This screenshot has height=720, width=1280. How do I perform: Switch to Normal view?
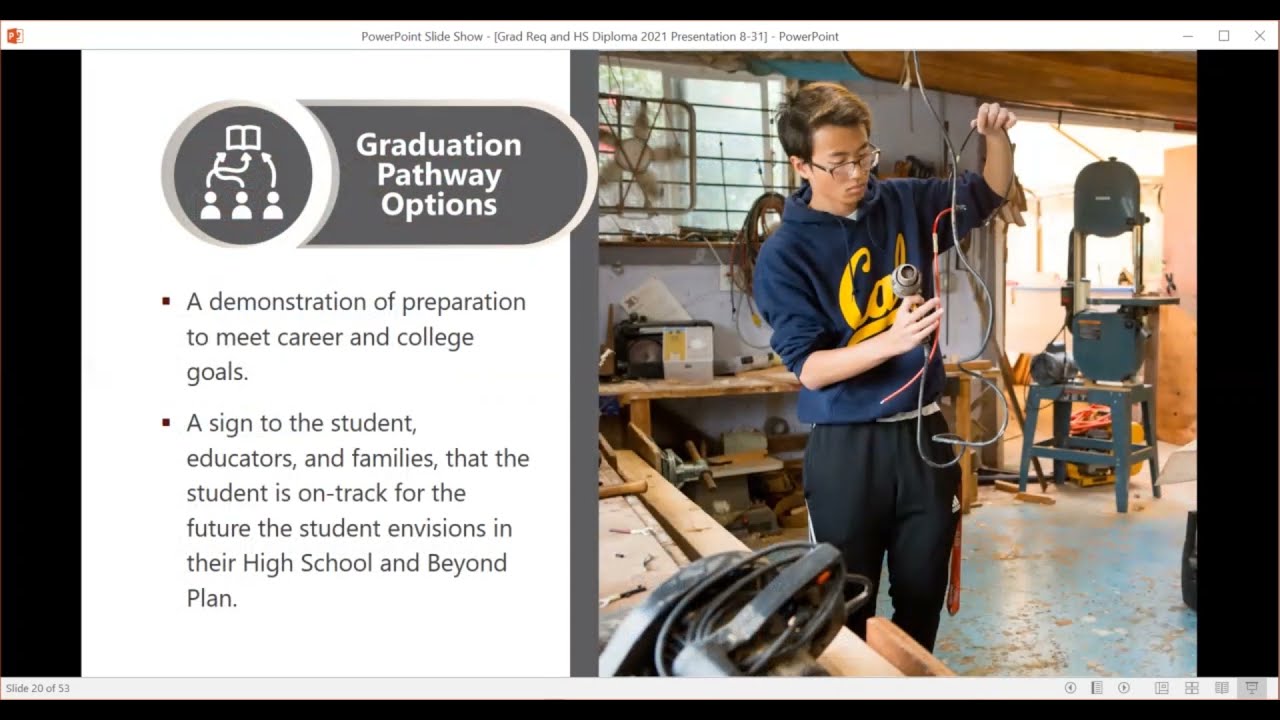coord(1162,688)
